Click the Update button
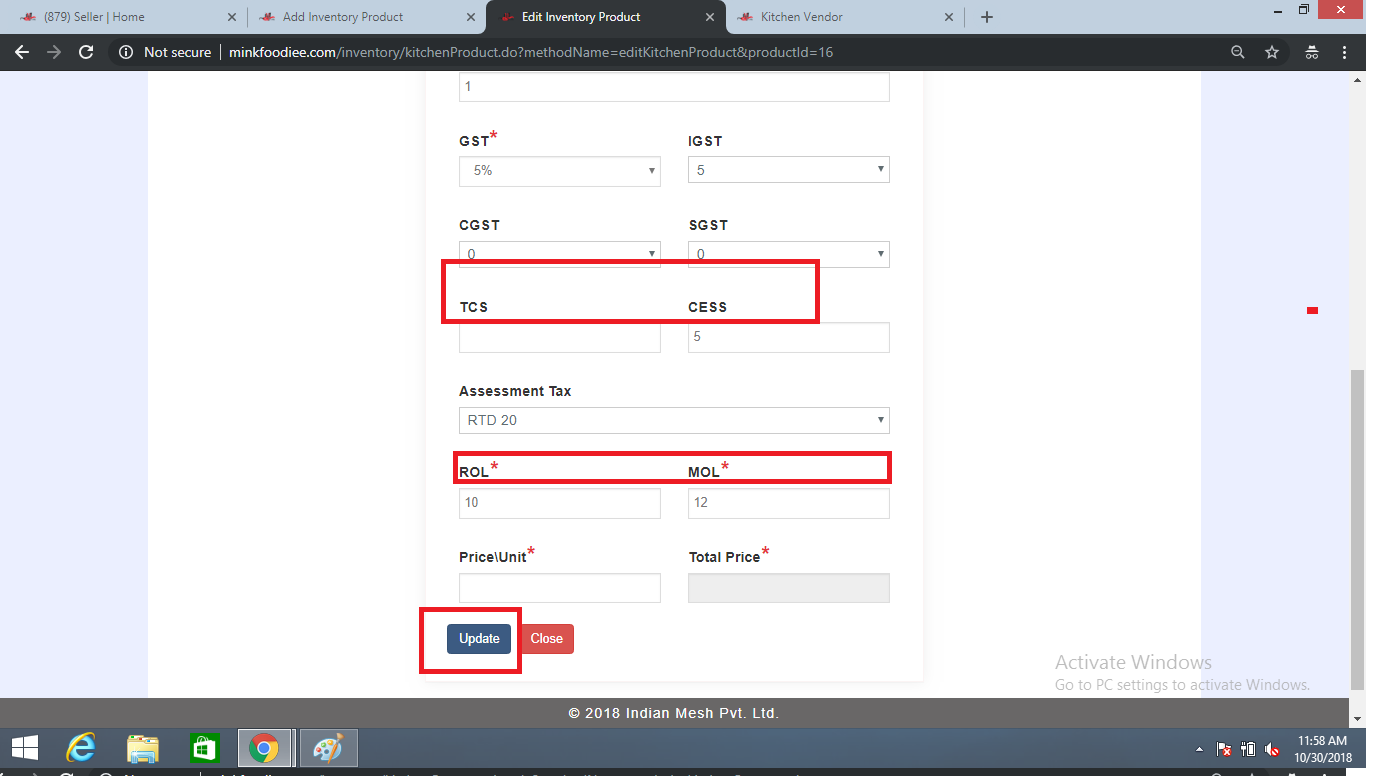1392x776 pixels. click(x=479, y=639)
